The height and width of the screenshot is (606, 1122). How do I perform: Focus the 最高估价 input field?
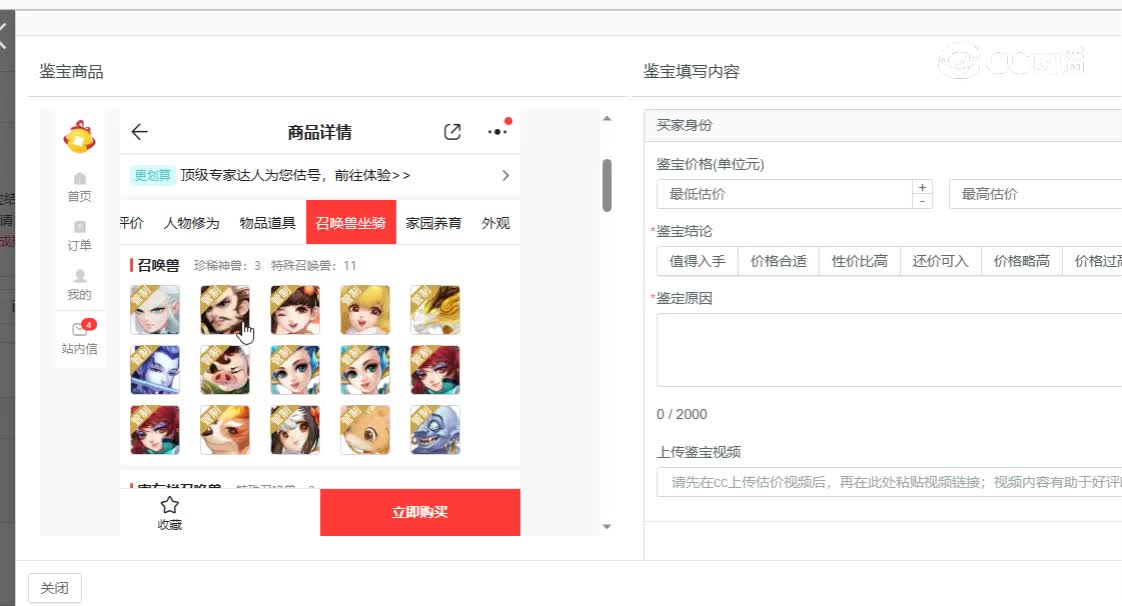pyautogui.click(x=1035, y=194)
